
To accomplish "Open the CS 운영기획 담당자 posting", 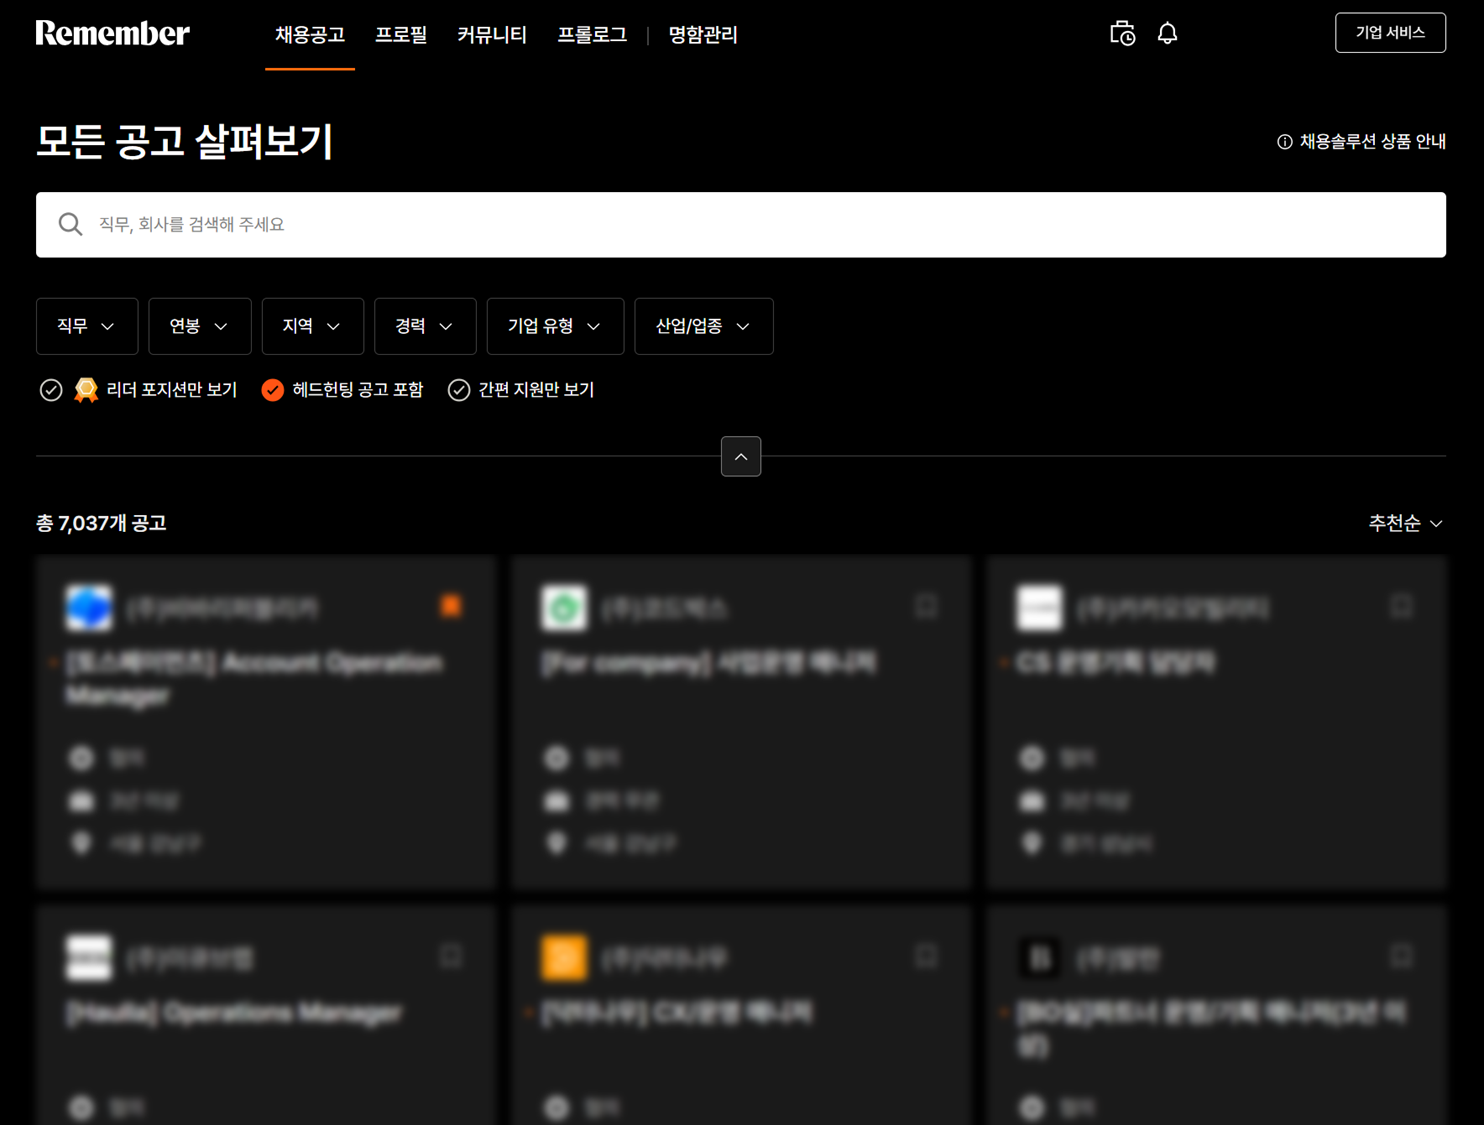I will 1116,662.
